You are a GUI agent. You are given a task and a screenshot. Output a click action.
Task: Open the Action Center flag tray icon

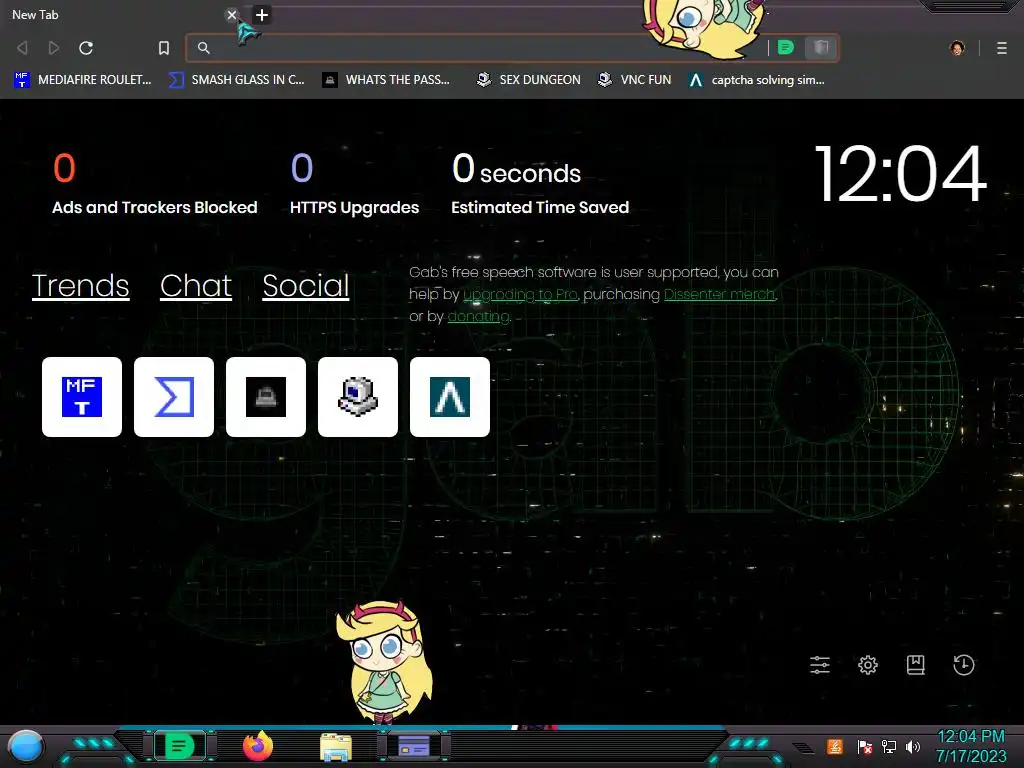[x=865, y=746]
